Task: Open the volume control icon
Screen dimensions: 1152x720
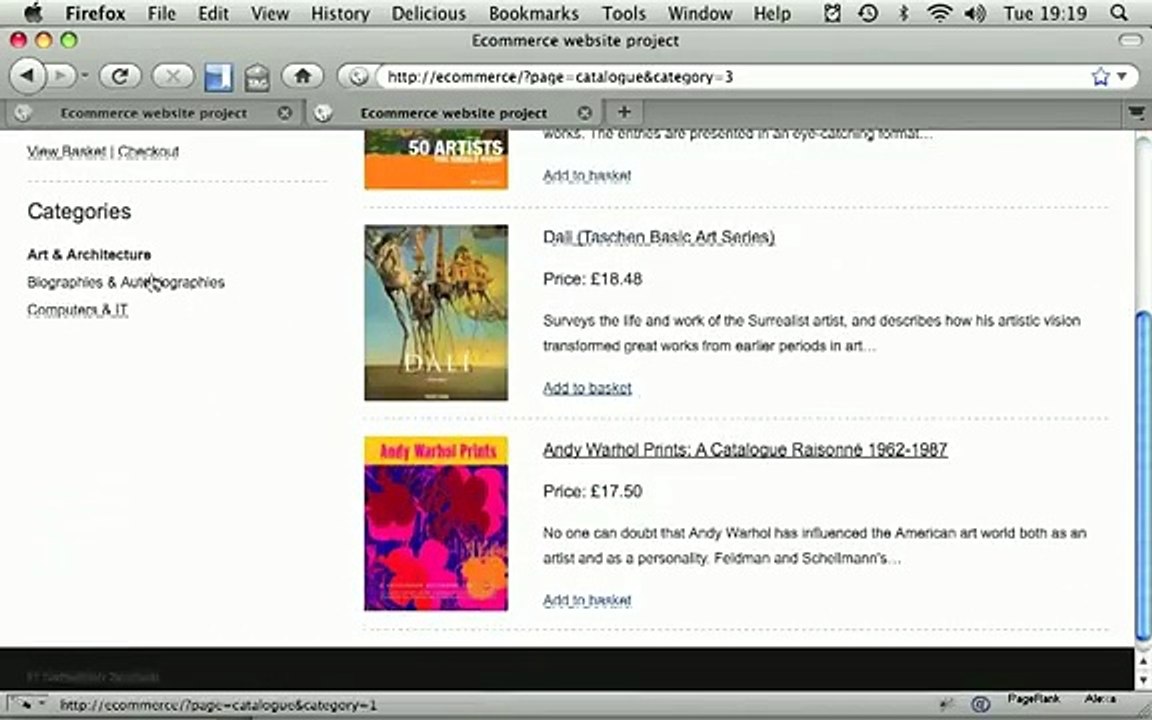Action: 975,13
